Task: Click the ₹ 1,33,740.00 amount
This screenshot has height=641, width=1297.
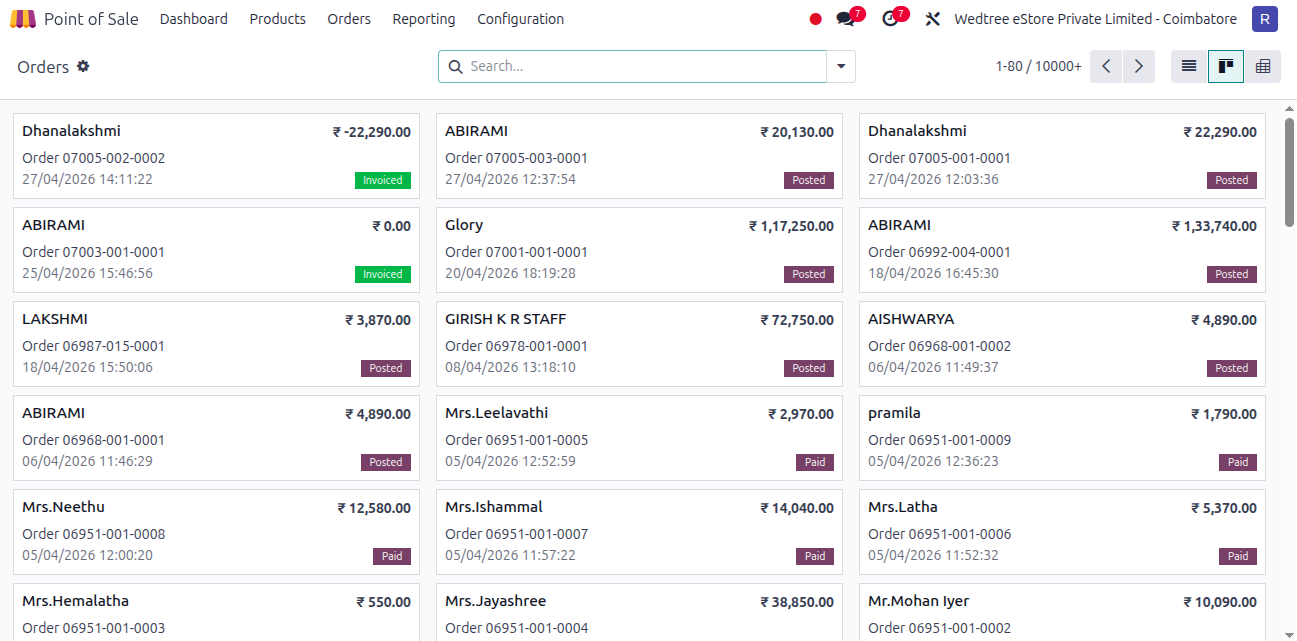Action: pyautogui.click(x=1214, y=226)
